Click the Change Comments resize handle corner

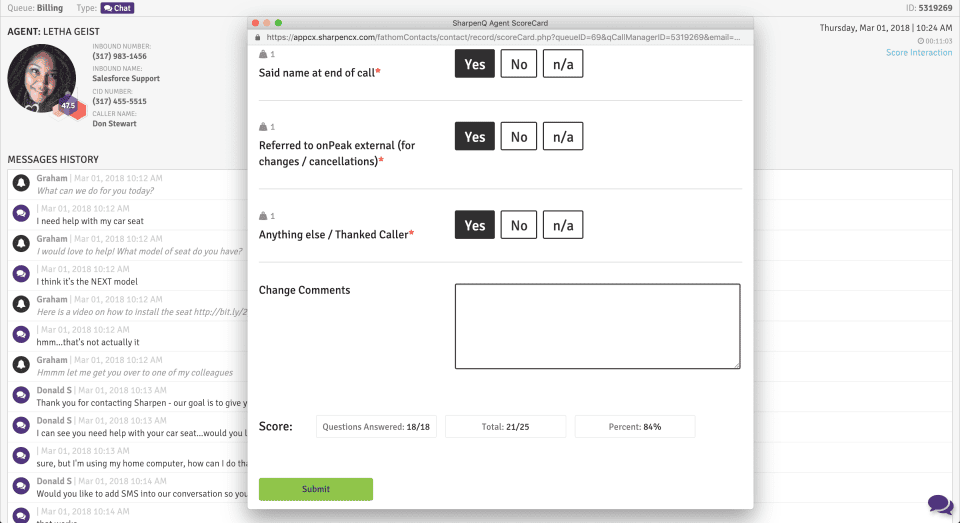(x=737, y=365)
